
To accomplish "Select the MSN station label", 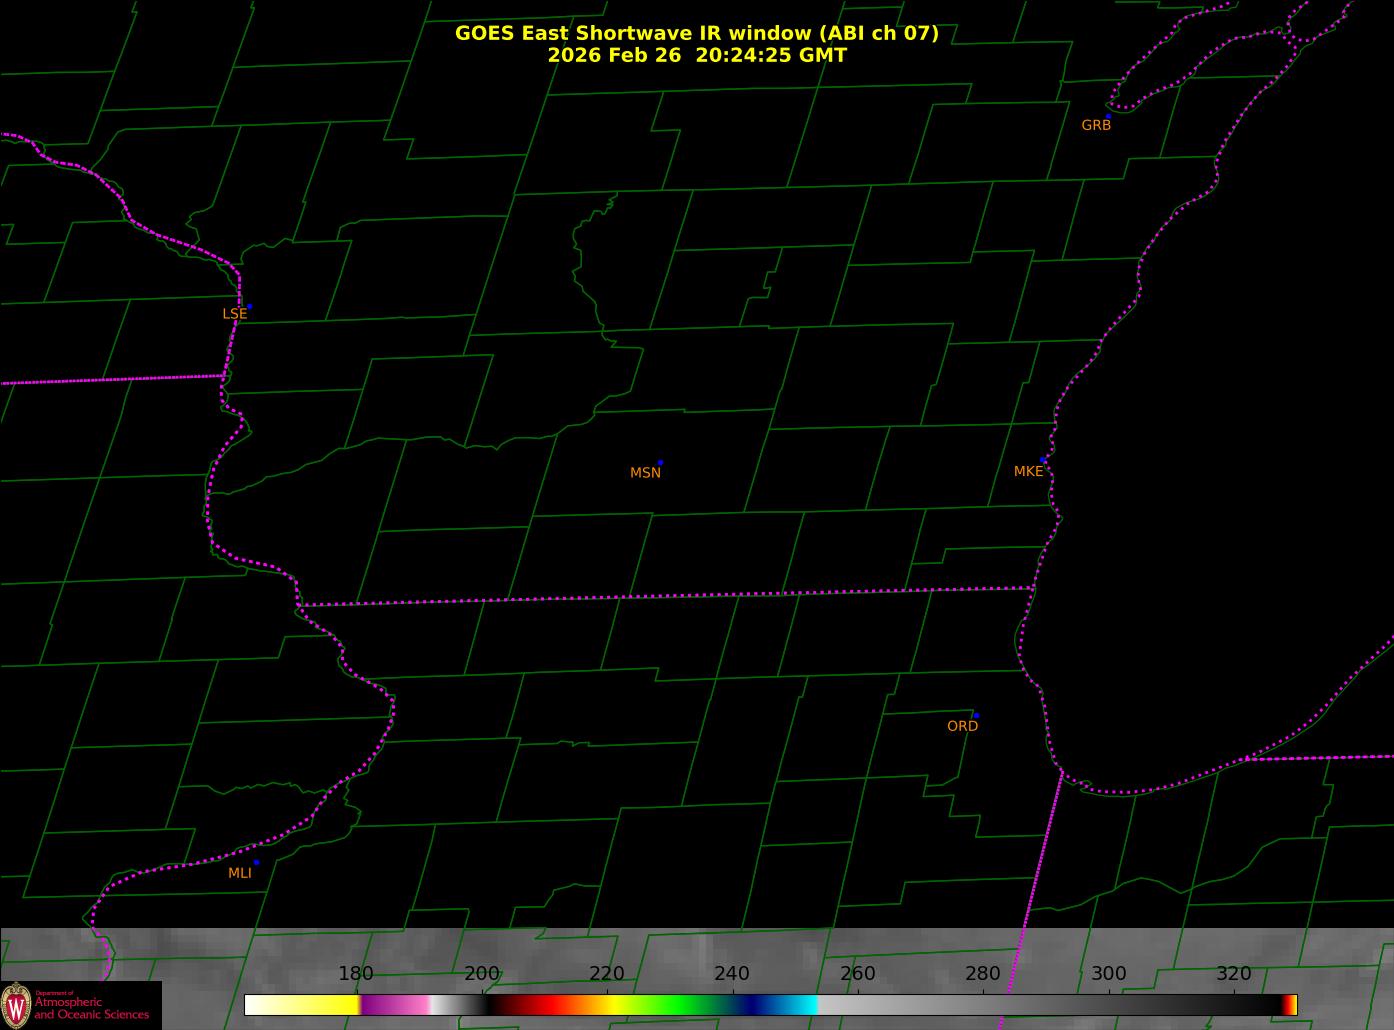I will [x=645, y=473].
